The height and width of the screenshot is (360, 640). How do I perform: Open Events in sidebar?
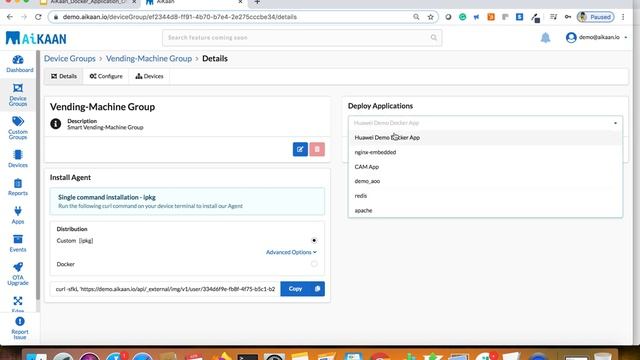tap(18, 243)
